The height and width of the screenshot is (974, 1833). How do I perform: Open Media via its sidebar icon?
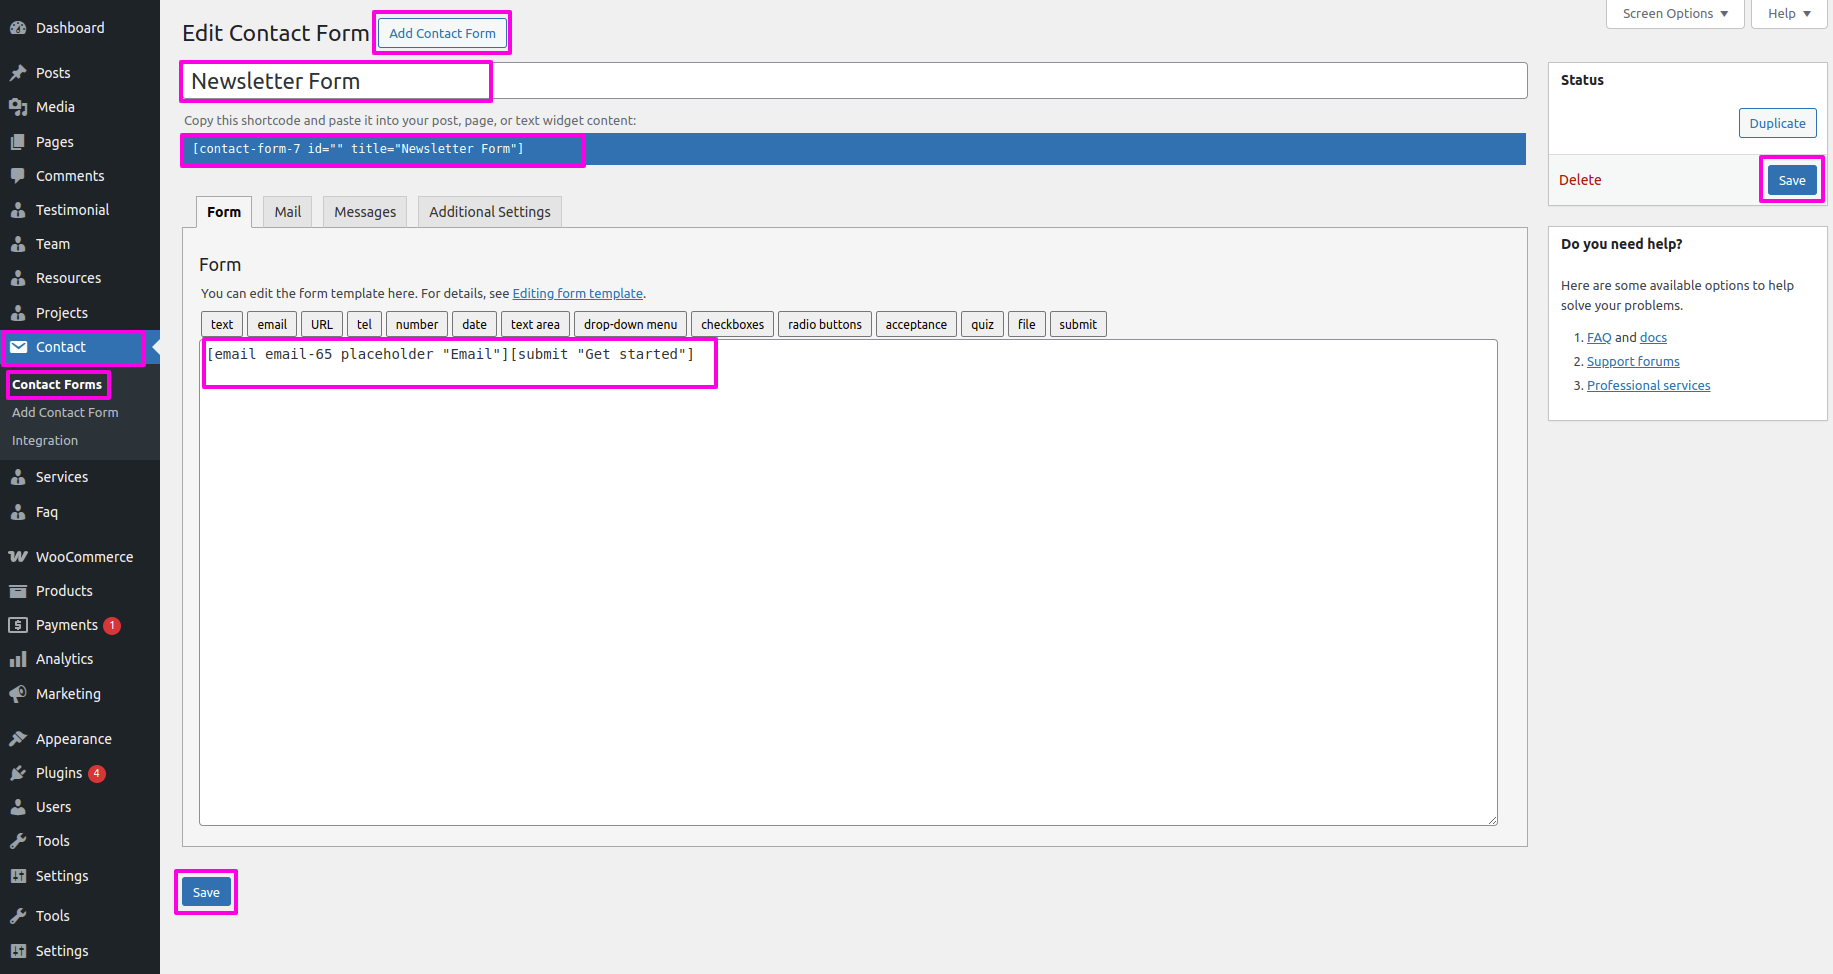pyautogui.click(x=18, y=107)
